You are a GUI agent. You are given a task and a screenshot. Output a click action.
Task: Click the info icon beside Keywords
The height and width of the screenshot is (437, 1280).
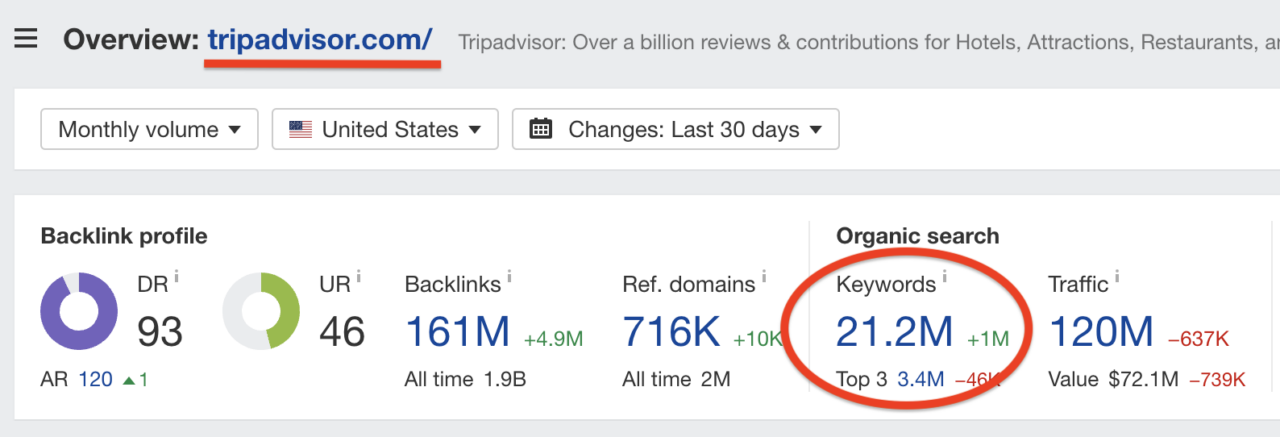point(943,275)
